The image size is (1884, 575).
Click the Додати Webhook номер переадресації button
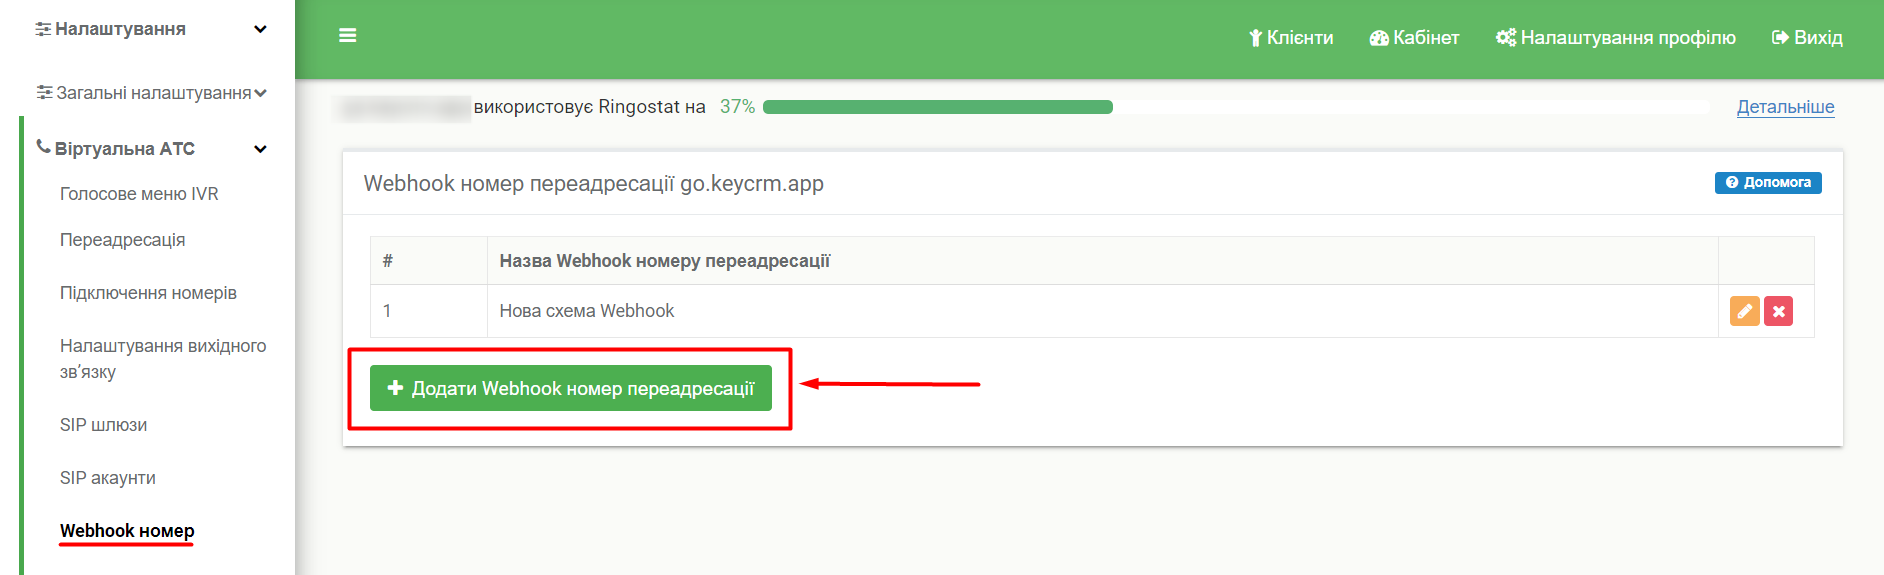coord(571,388)
